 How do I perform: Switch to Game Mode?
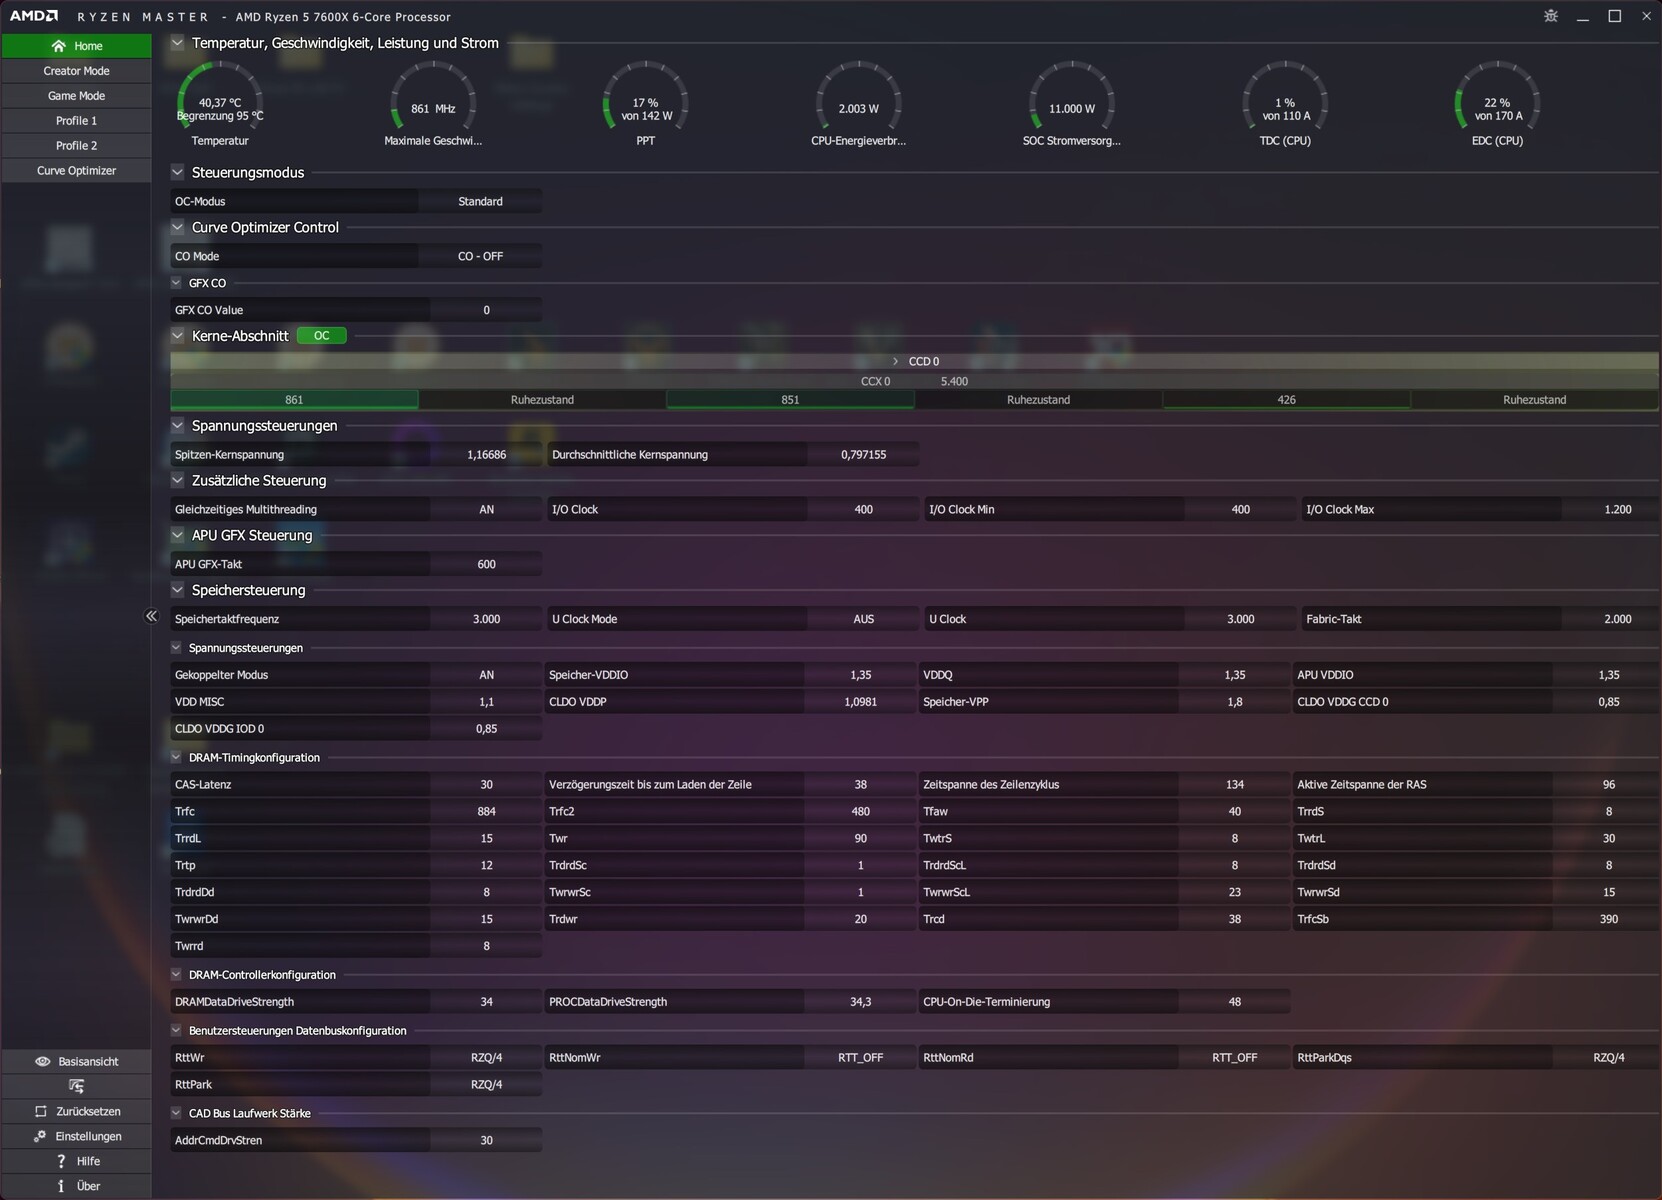77,96
